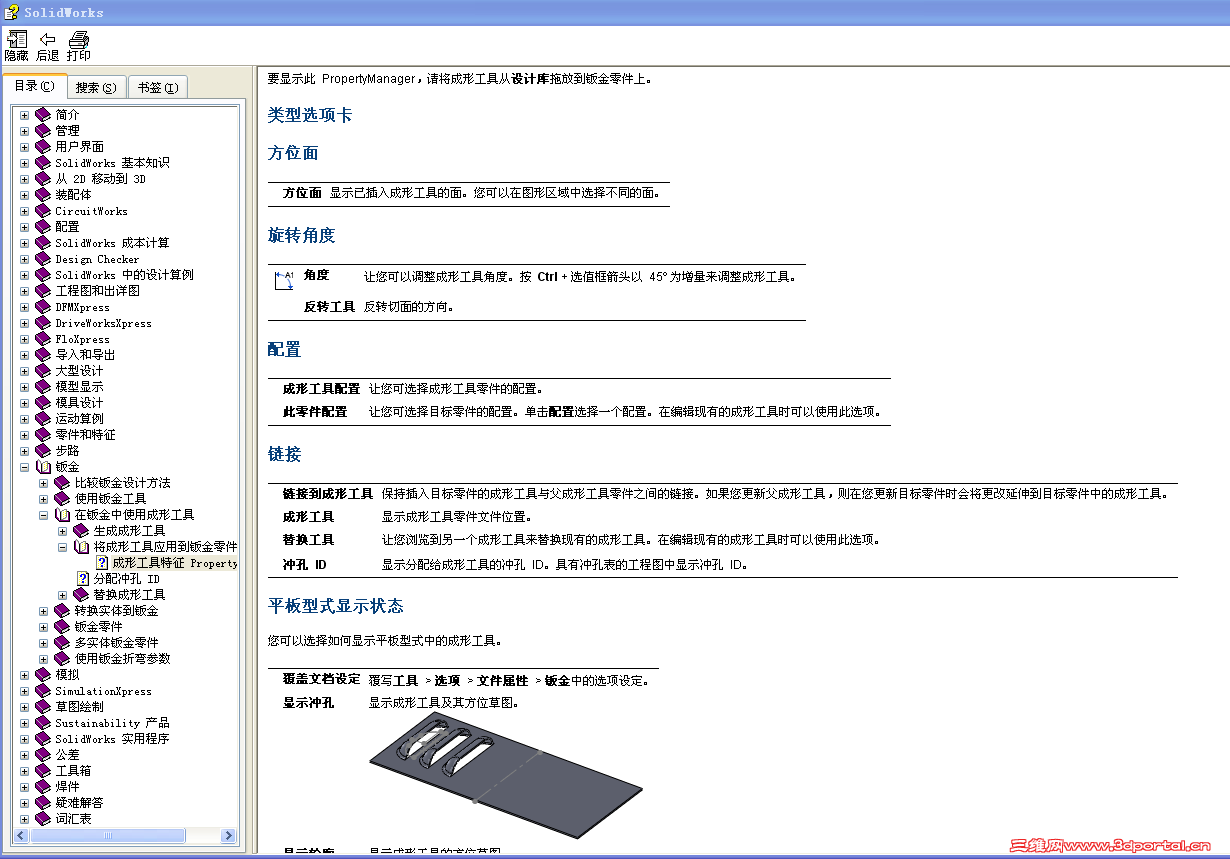Click the book icon beside 导入和导出
This screenshot has width=1230, height=859.
point(43,355)
